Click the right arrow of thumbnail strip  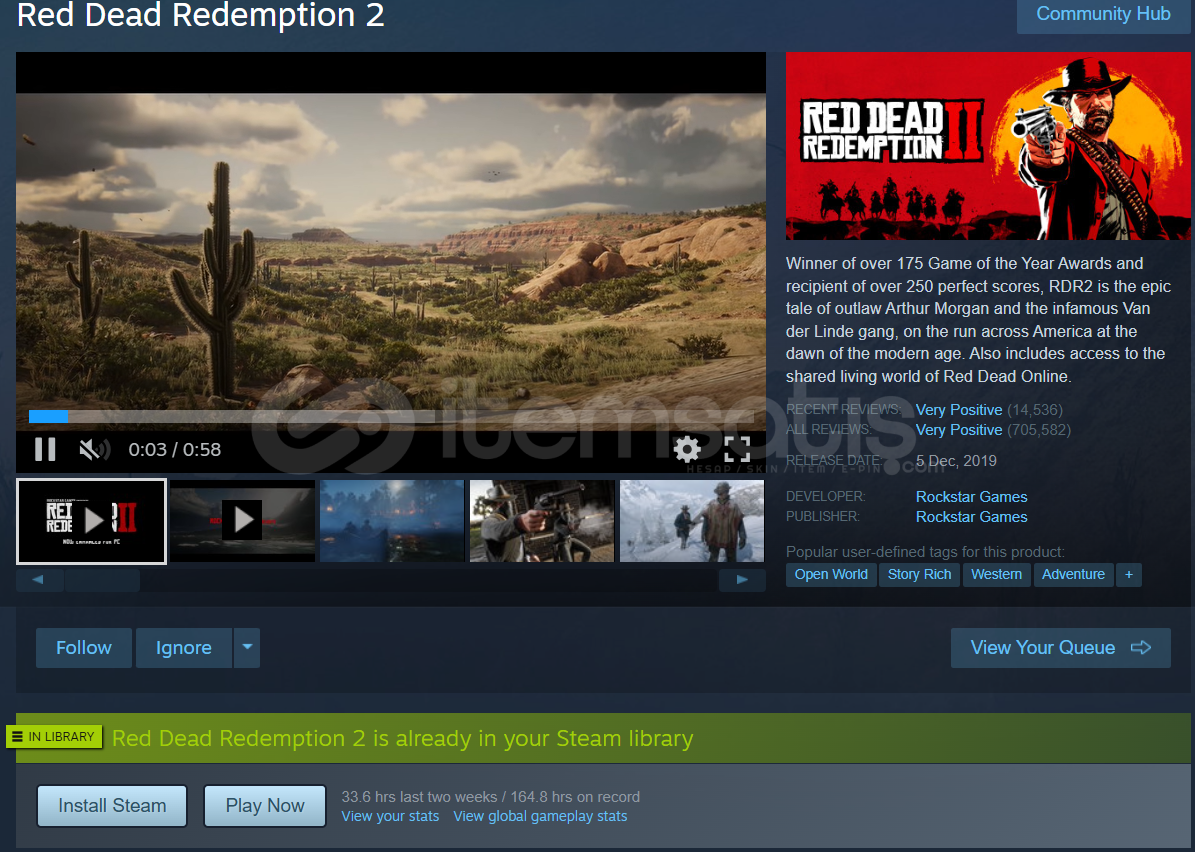tap(742, 580)
